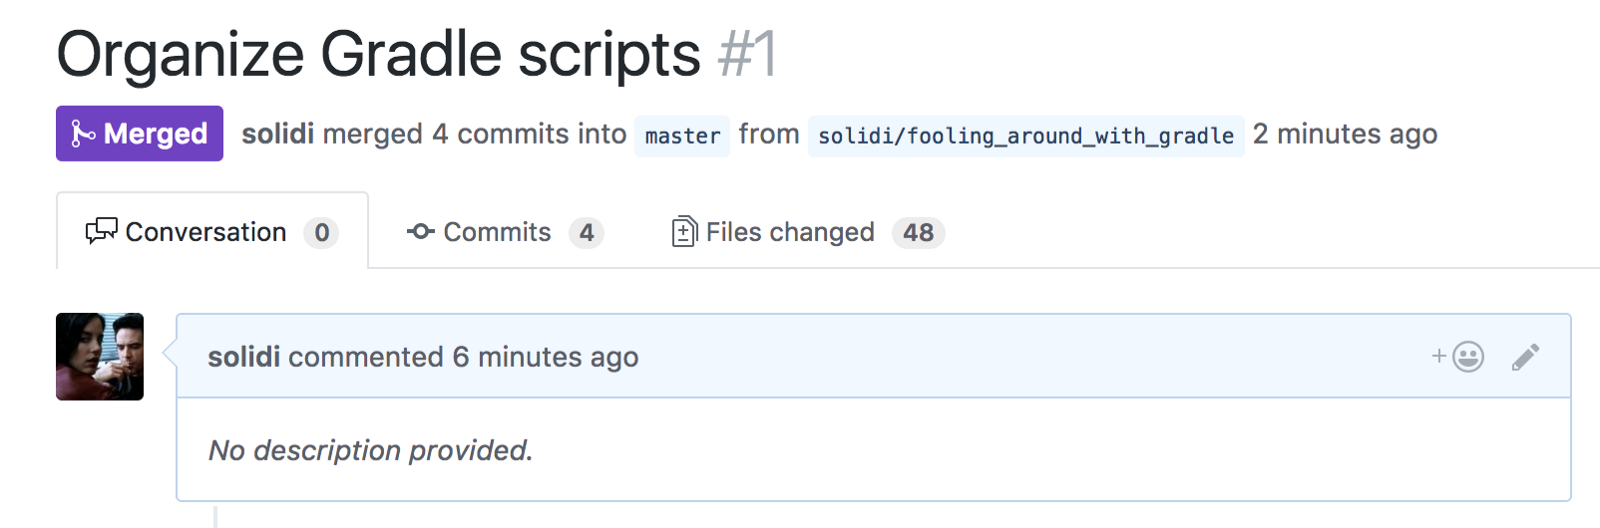Open solidi's avatar thumbnail
Image resolution: width=1600 pixels, height=528 pixels.
pos(100,357)
